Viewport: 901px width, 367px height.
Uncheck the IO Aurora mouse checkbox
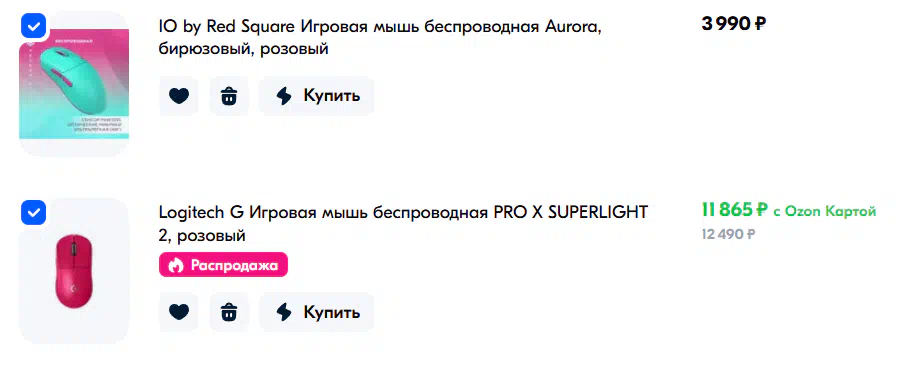click(x=33, y=26)
